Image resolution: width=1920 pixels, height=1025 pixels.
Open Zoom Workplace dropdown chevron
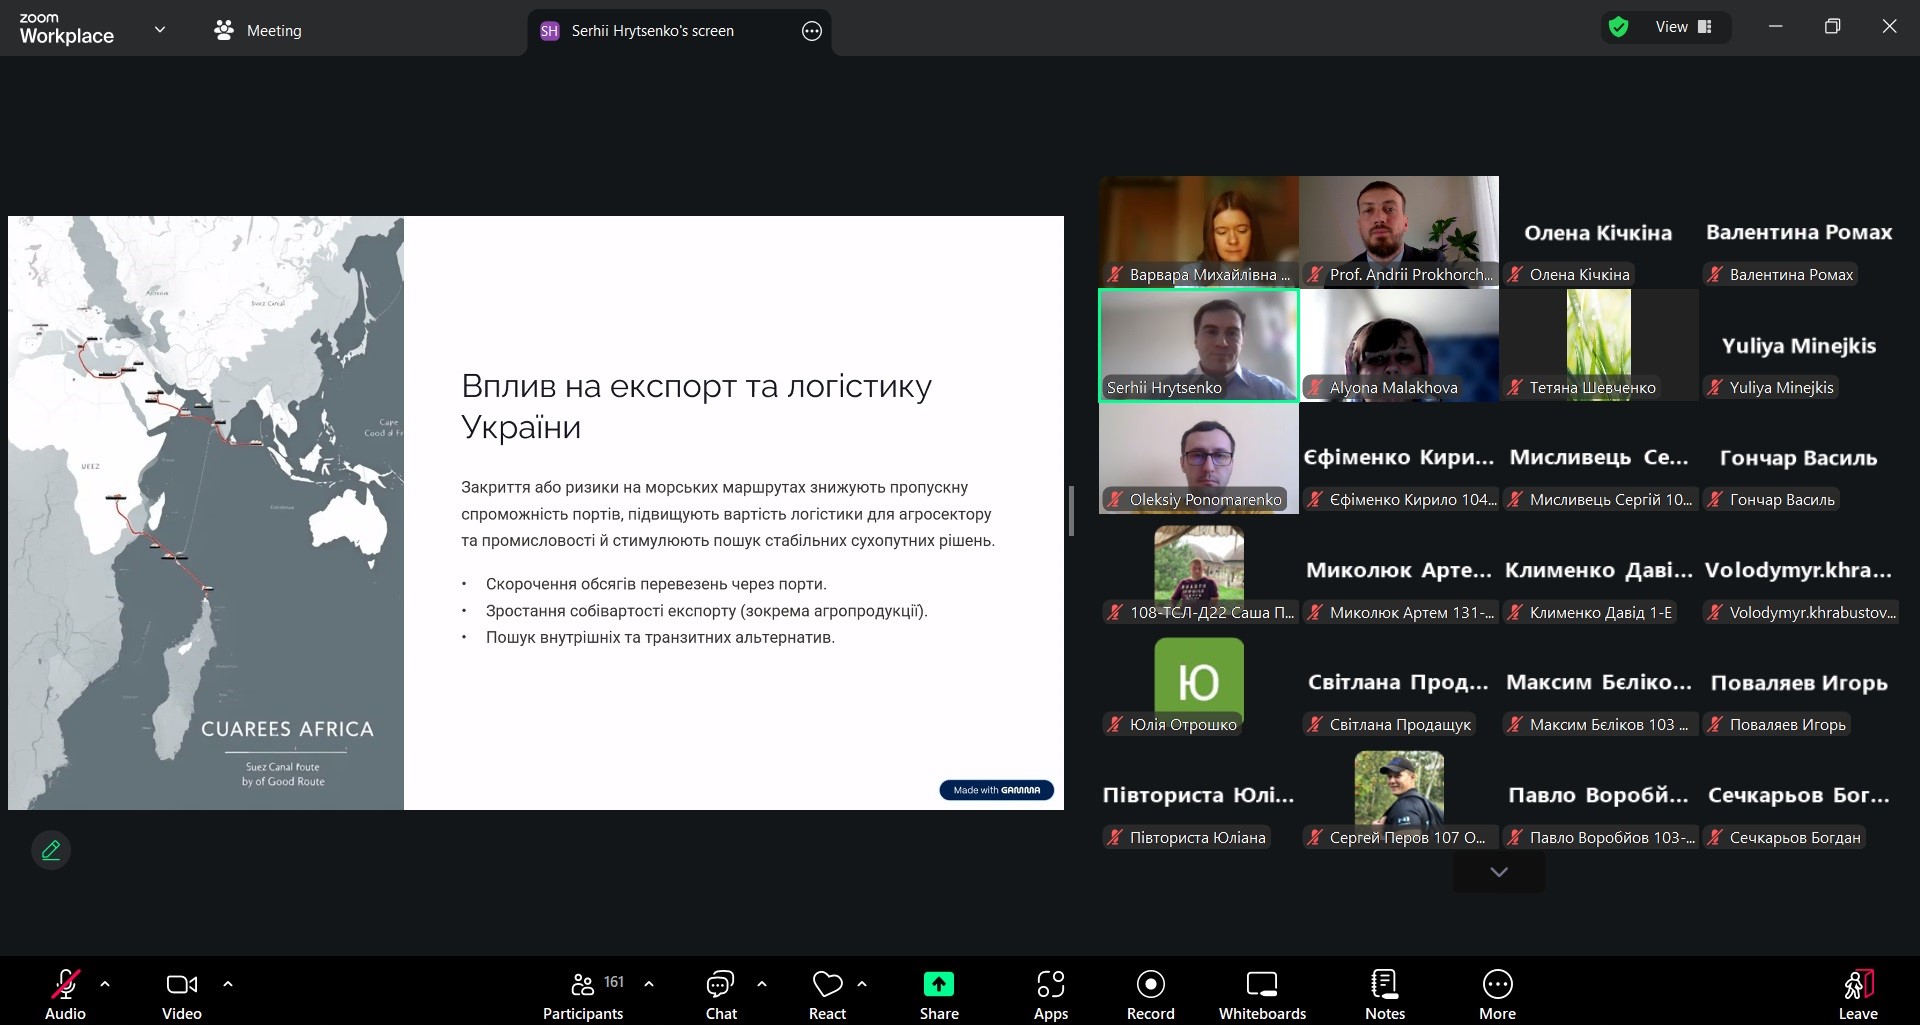(x=160, y=30)
